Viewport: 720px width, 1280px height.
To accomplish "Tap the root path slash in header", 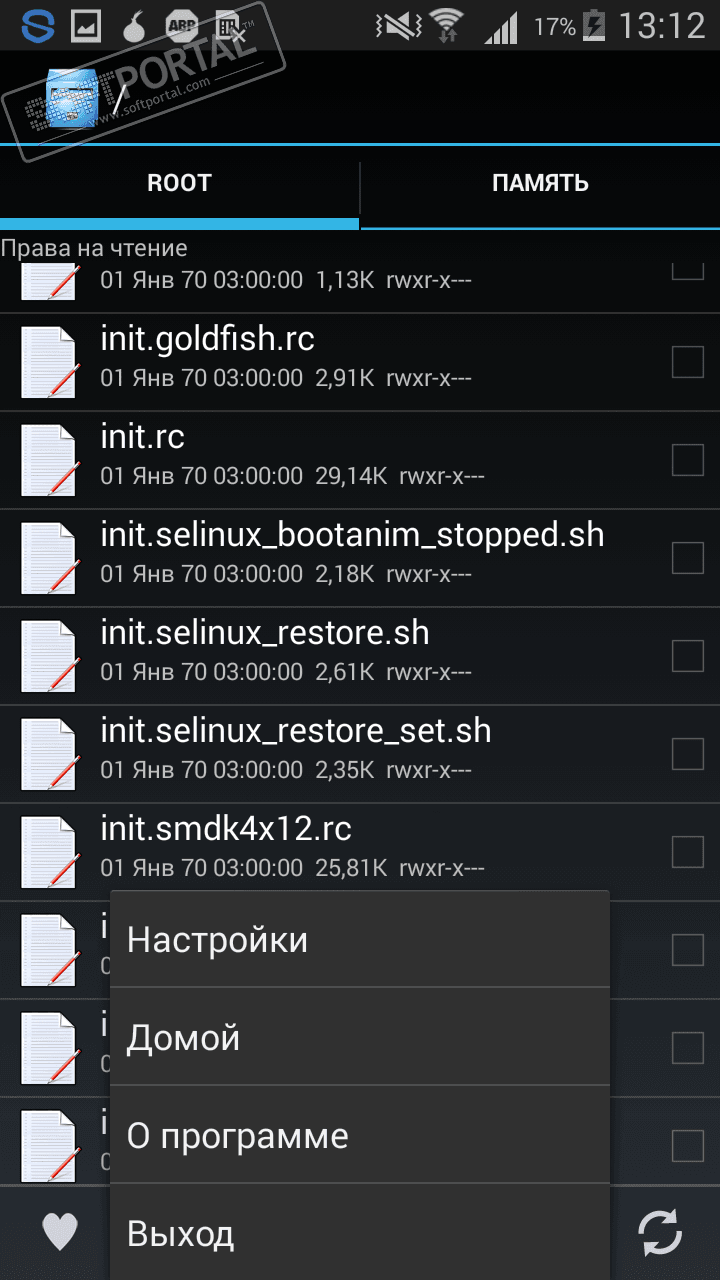I will (119, 98).
